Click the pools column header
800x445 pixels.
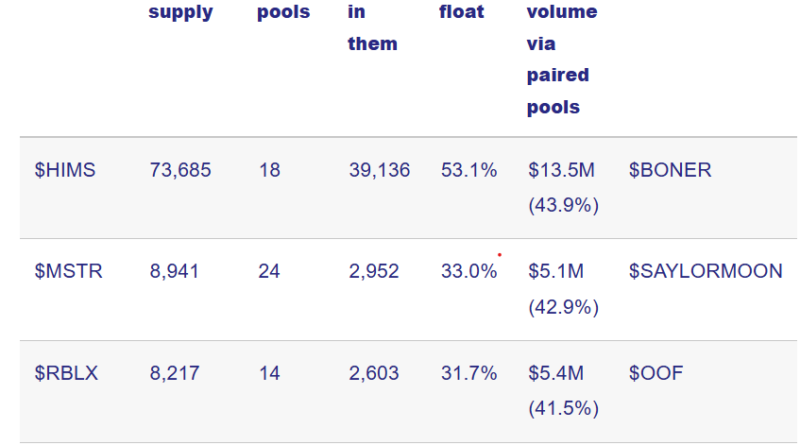(283, 12)
